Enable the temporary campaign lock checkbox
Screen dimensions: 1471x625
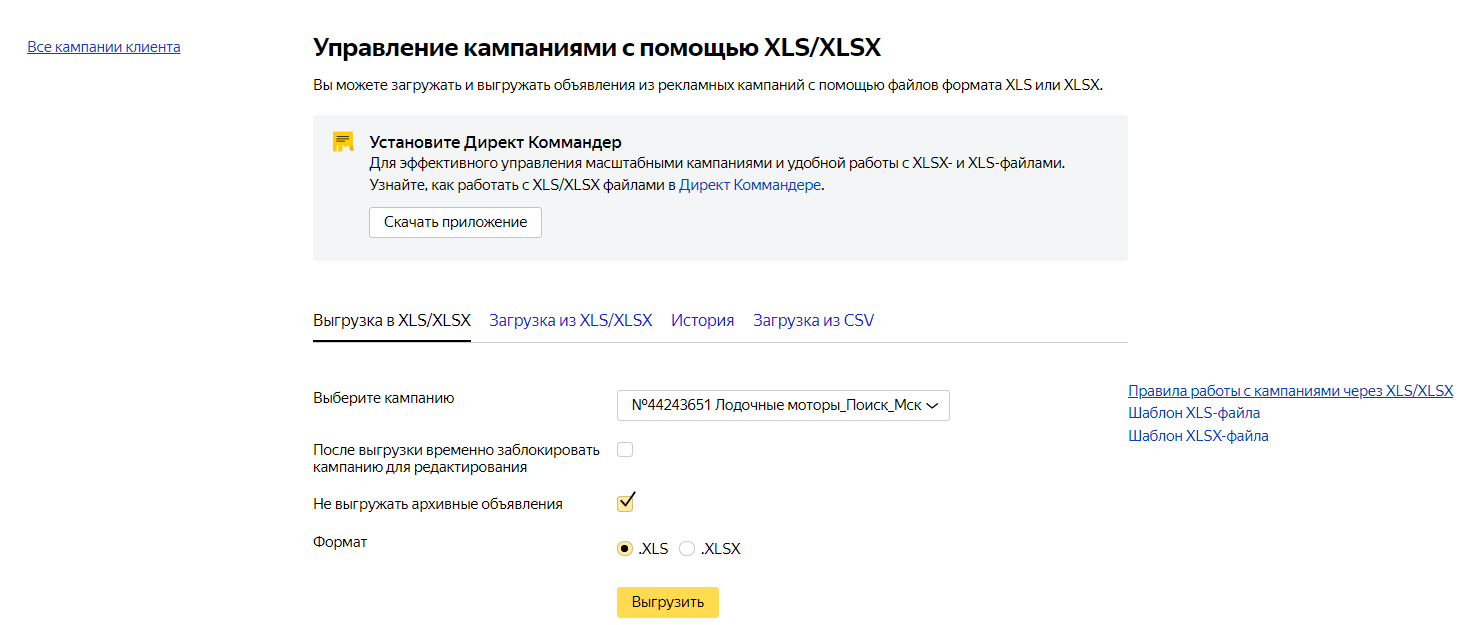[625, 450]
